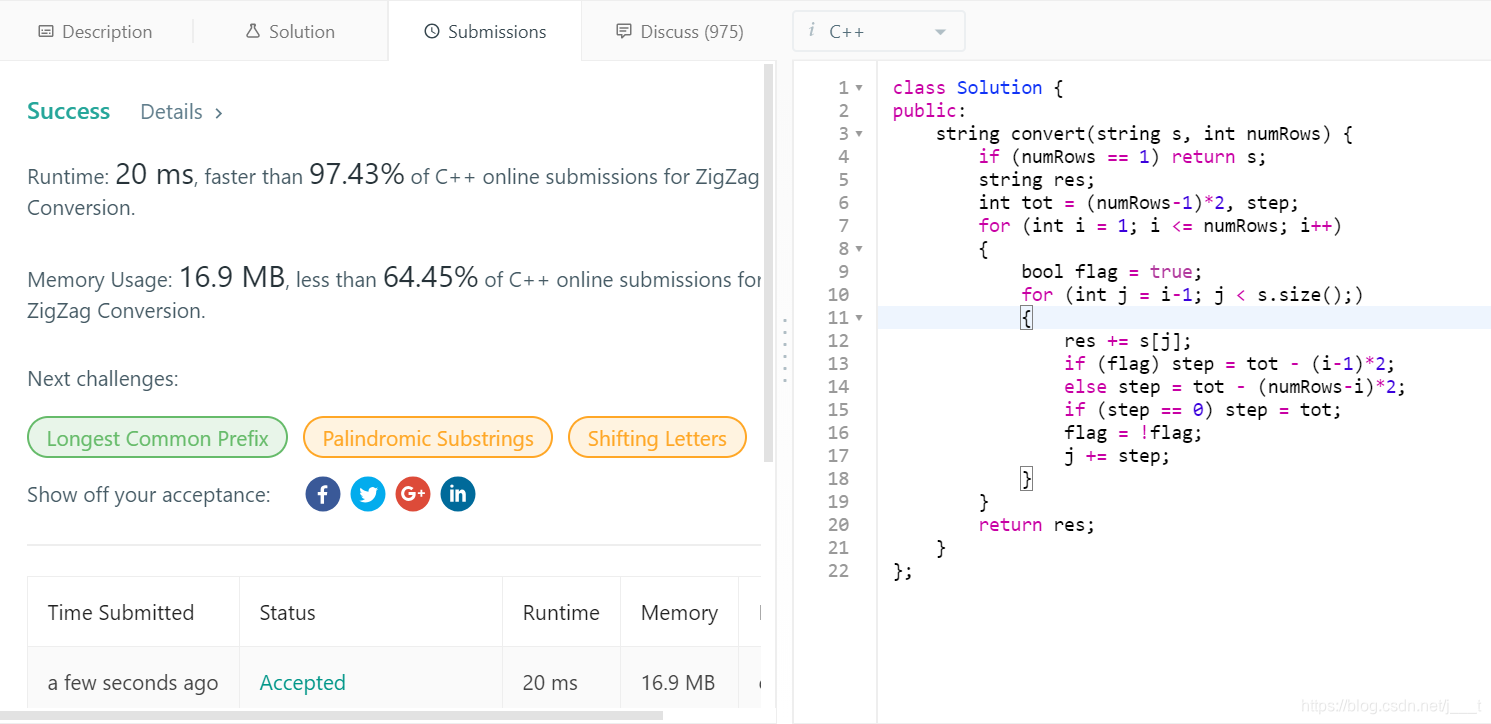
Task: Click the Runtime column header
Action: pos(561,613)
